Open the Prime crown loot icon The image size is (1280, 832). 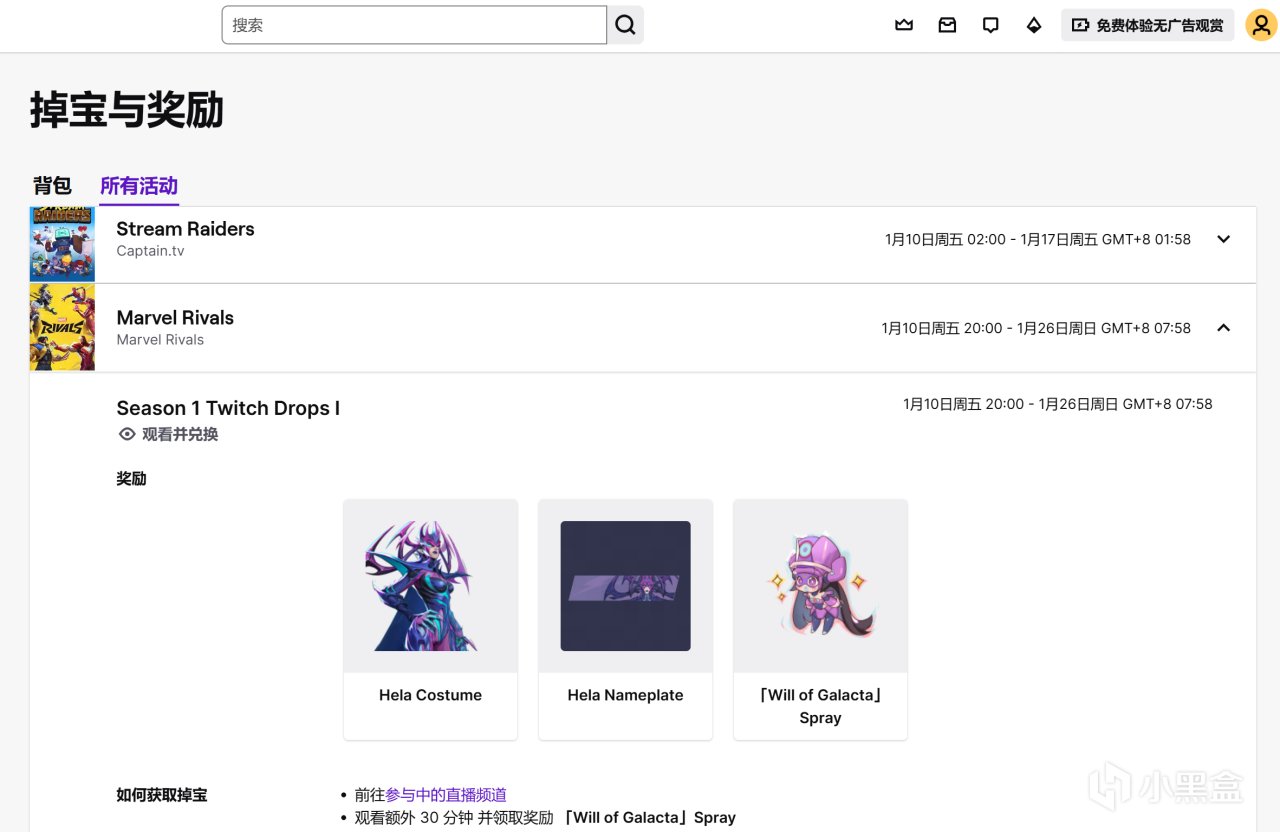(904, 25)
